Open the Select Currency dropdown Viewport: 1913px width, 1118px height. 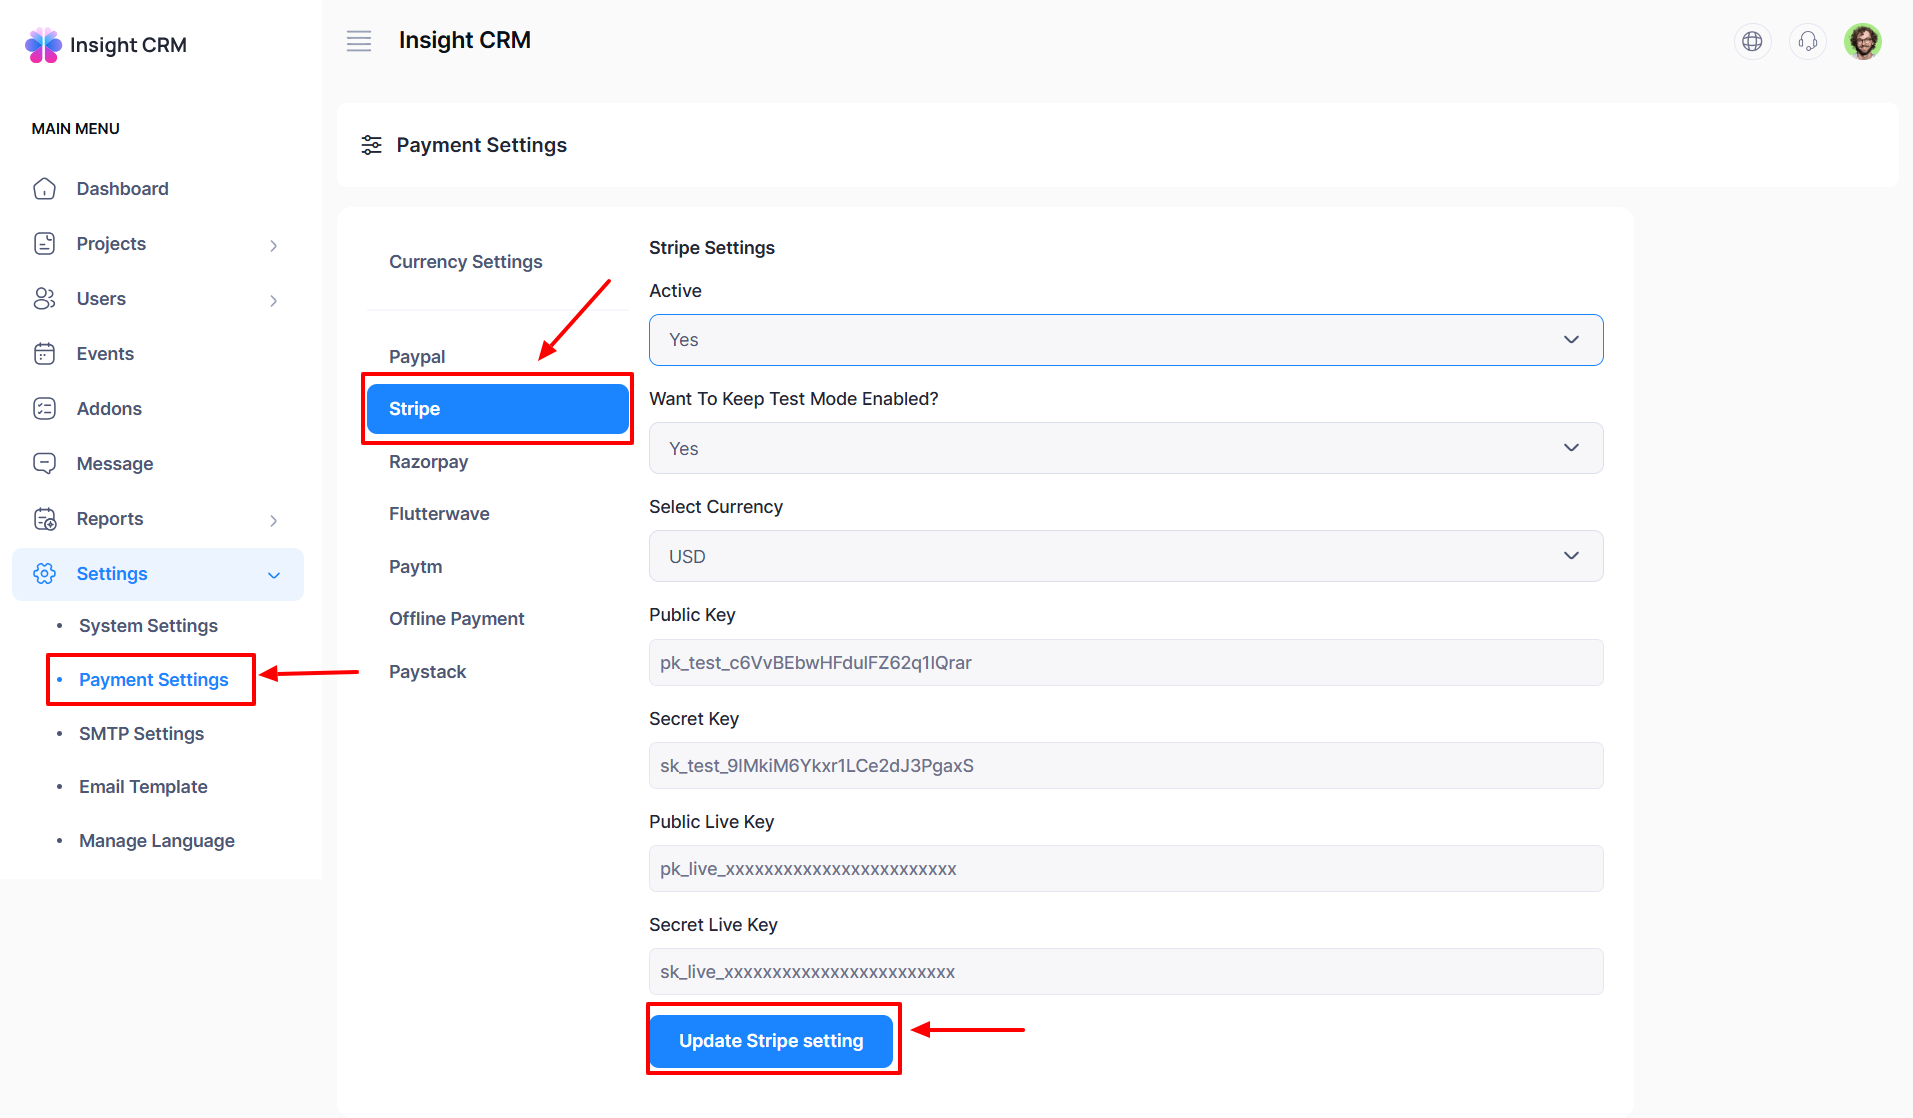coord(1125,556)
